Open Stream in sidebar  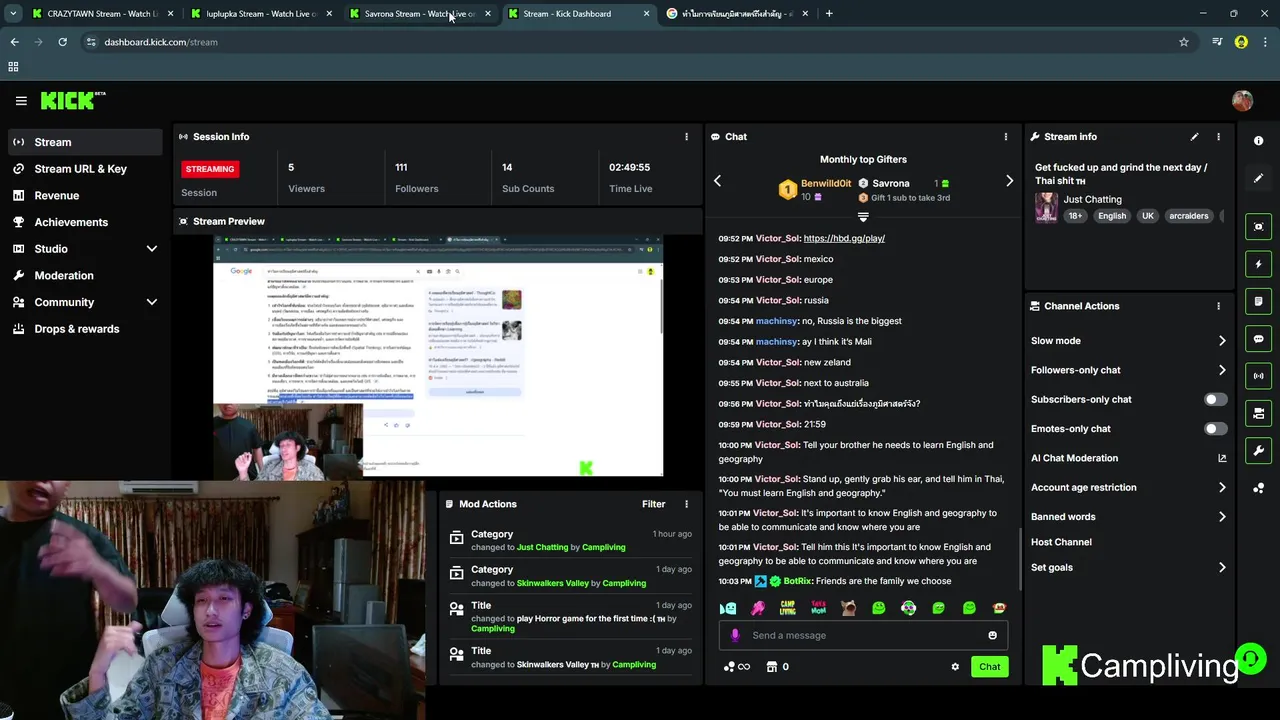pos(85,142)
